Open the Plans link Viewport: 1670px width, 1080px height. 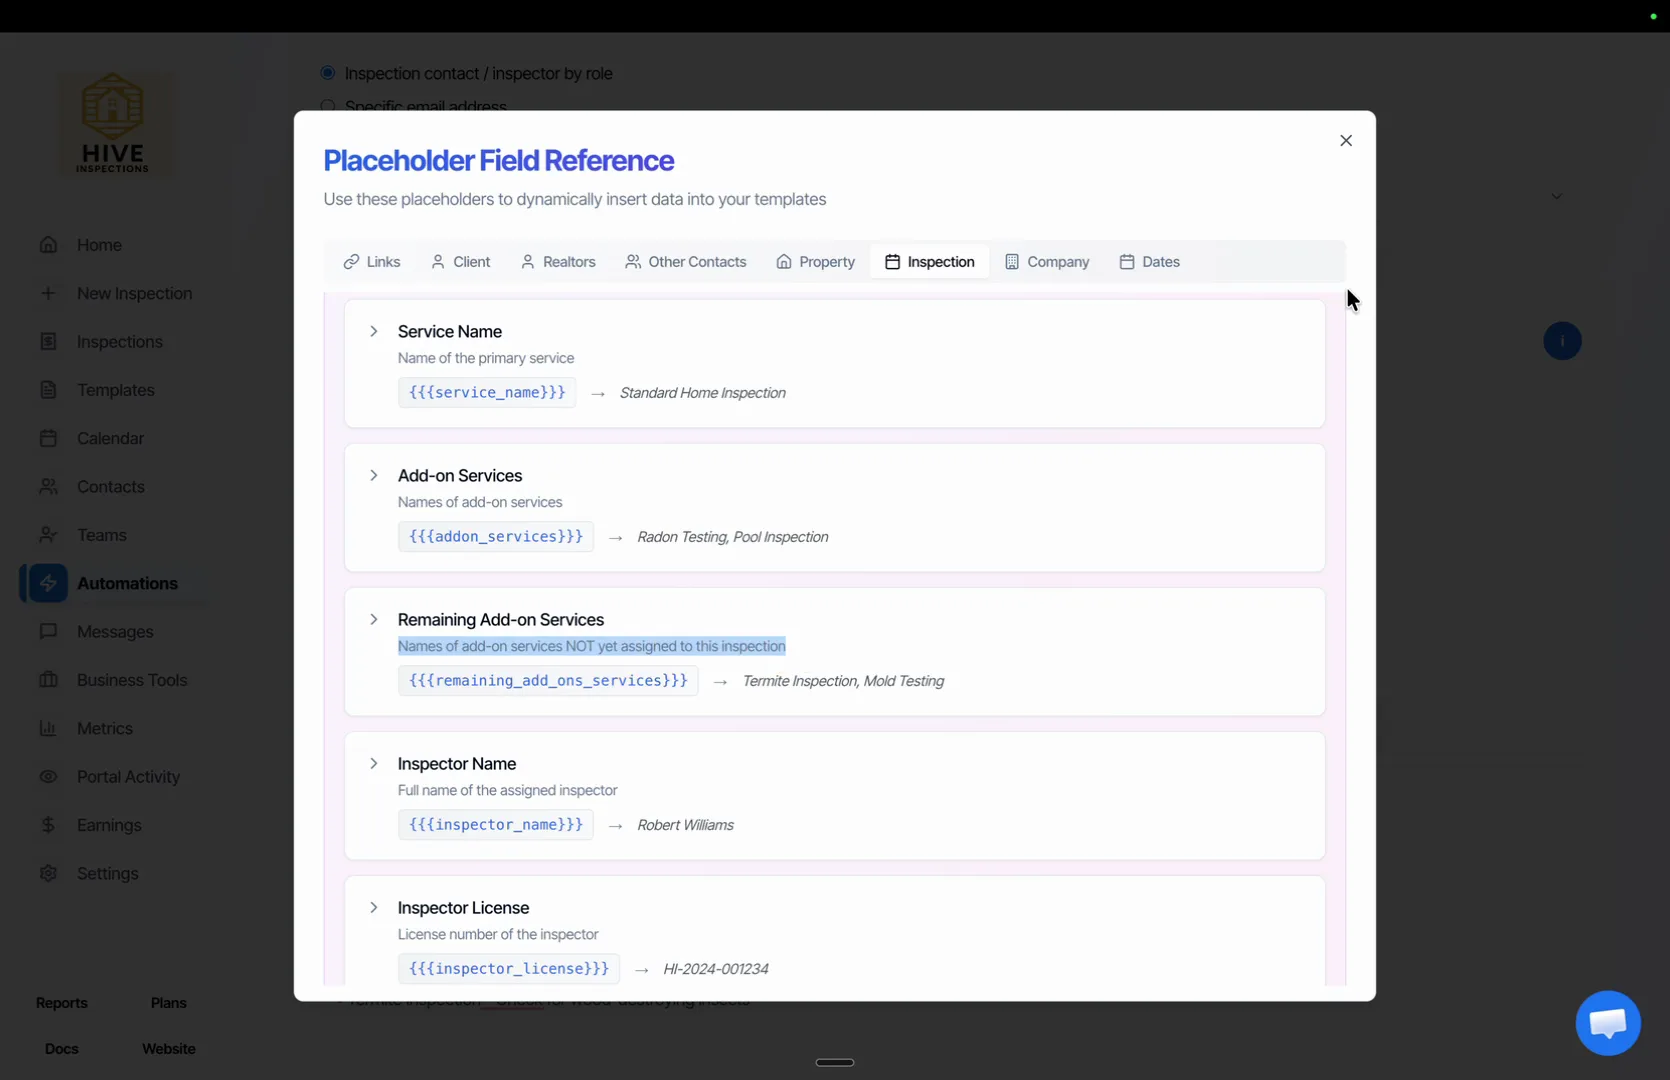[x=169, y=1003]
